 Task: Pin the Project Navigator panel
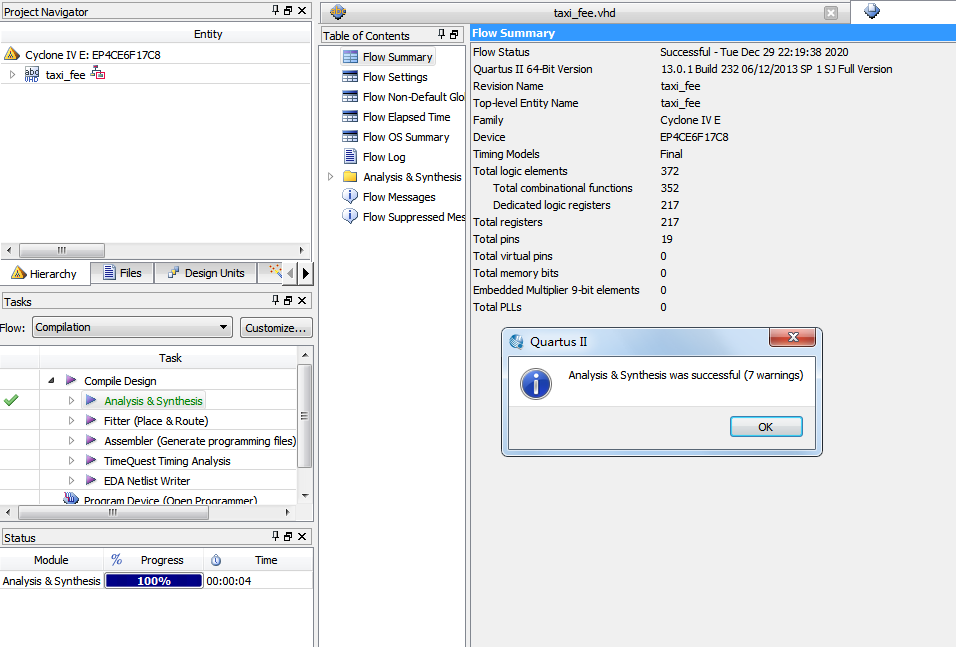coord(276,10)
